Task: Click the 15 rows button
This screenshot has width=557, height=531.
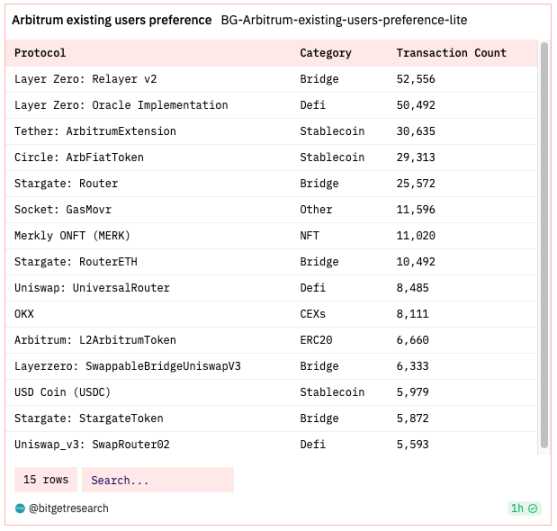Action: click(45, 480)
